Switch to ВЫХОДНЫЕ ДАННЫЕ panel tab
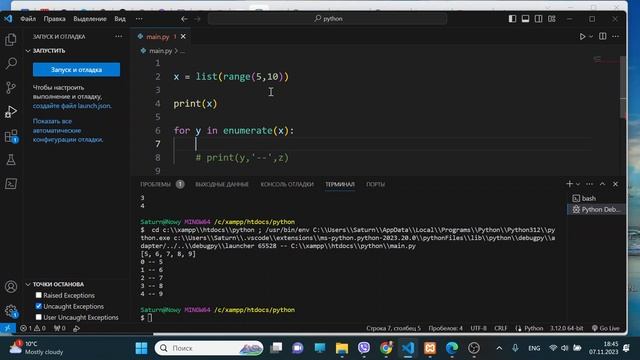Viewport: 640px width, 360px height. pyautogui.click(x=222, y=184)
